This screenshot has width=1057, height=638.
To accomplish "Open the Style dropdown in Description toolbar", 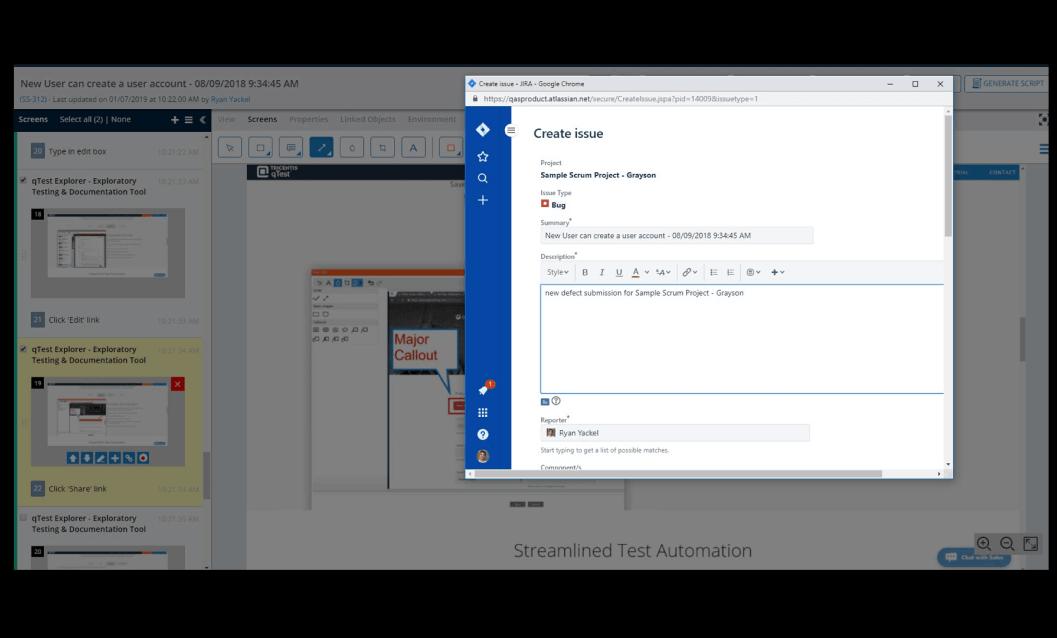I will click(x=557, y=272).
